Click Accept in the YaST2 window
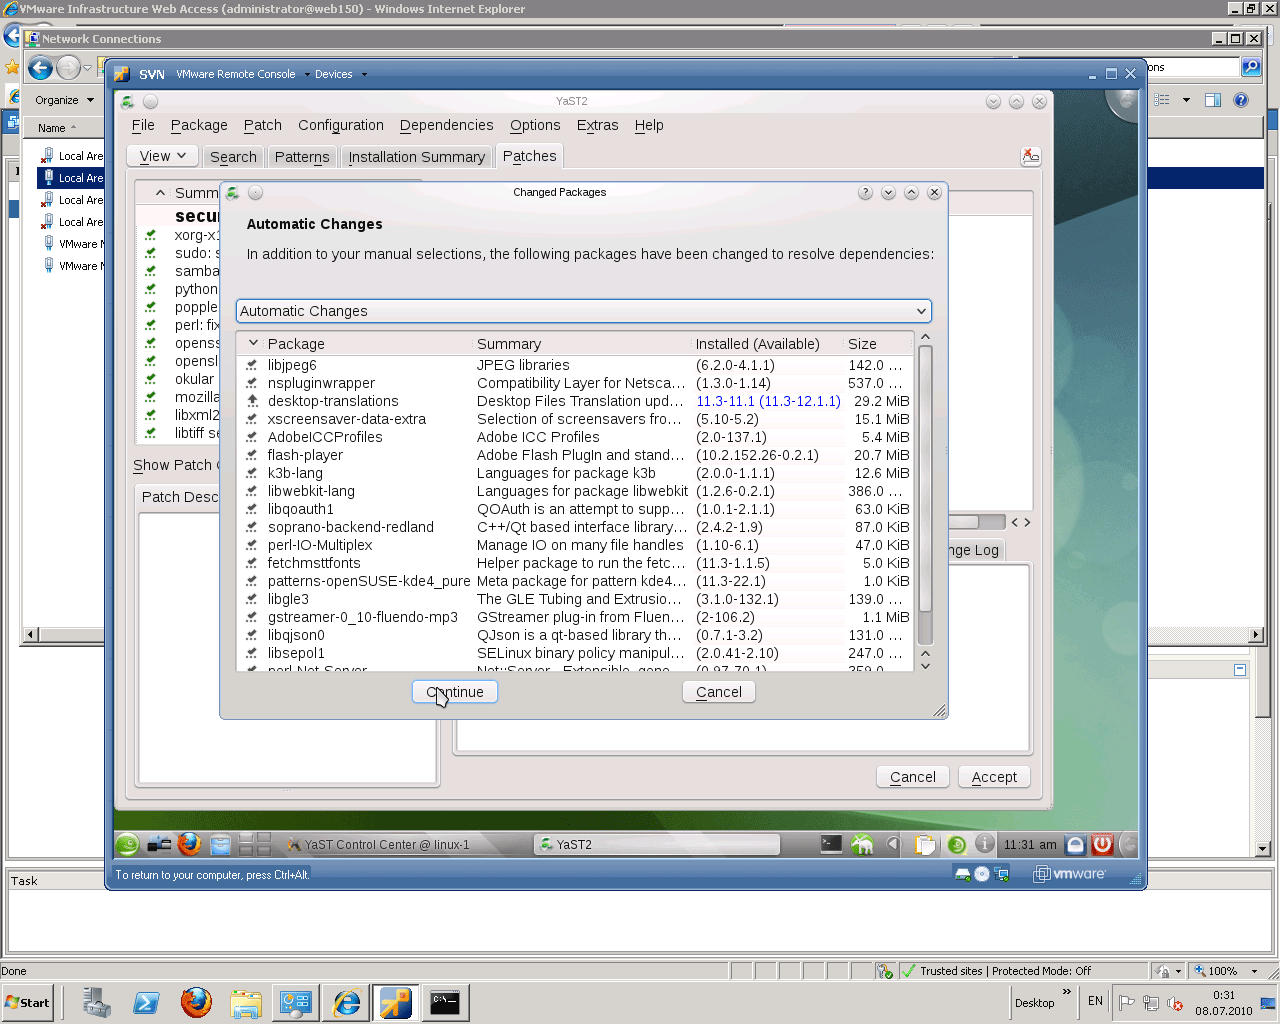This screenshot has height=1024, width=1280. tap(994, 777)
